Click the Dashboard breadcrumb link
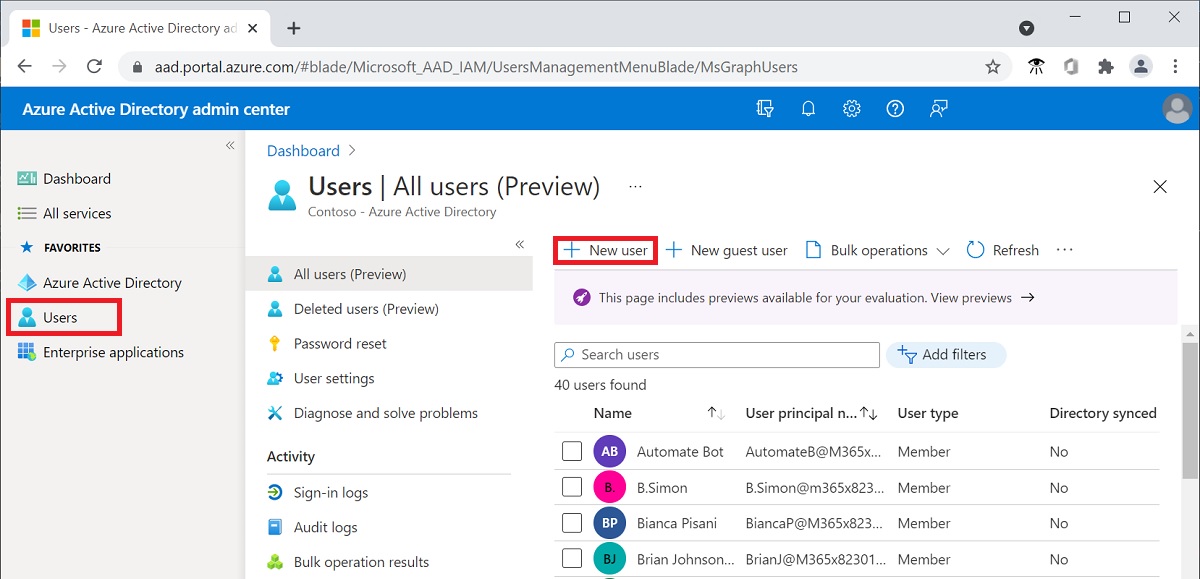The height and width of the screenshot is (579, 1200). coord(303,150)
